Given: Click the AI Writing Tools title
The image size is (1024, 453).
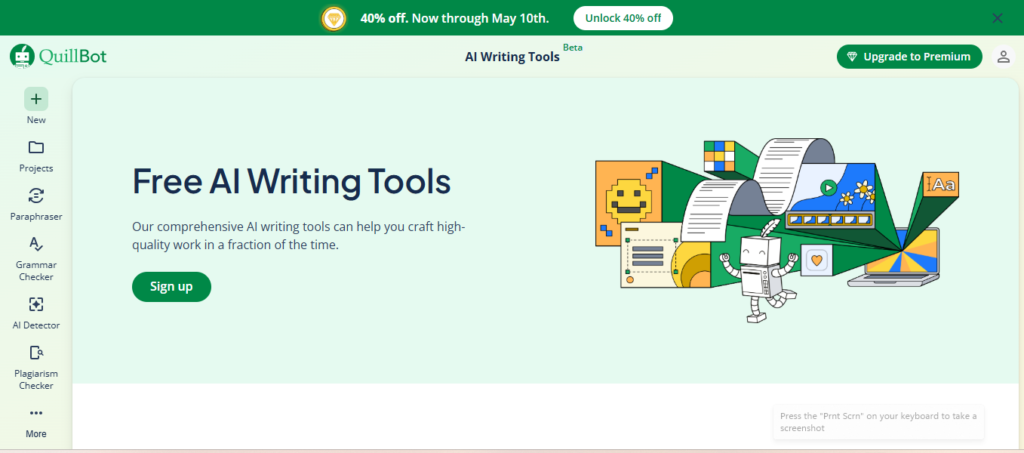Looking at the screenshot, I should 512,57.
